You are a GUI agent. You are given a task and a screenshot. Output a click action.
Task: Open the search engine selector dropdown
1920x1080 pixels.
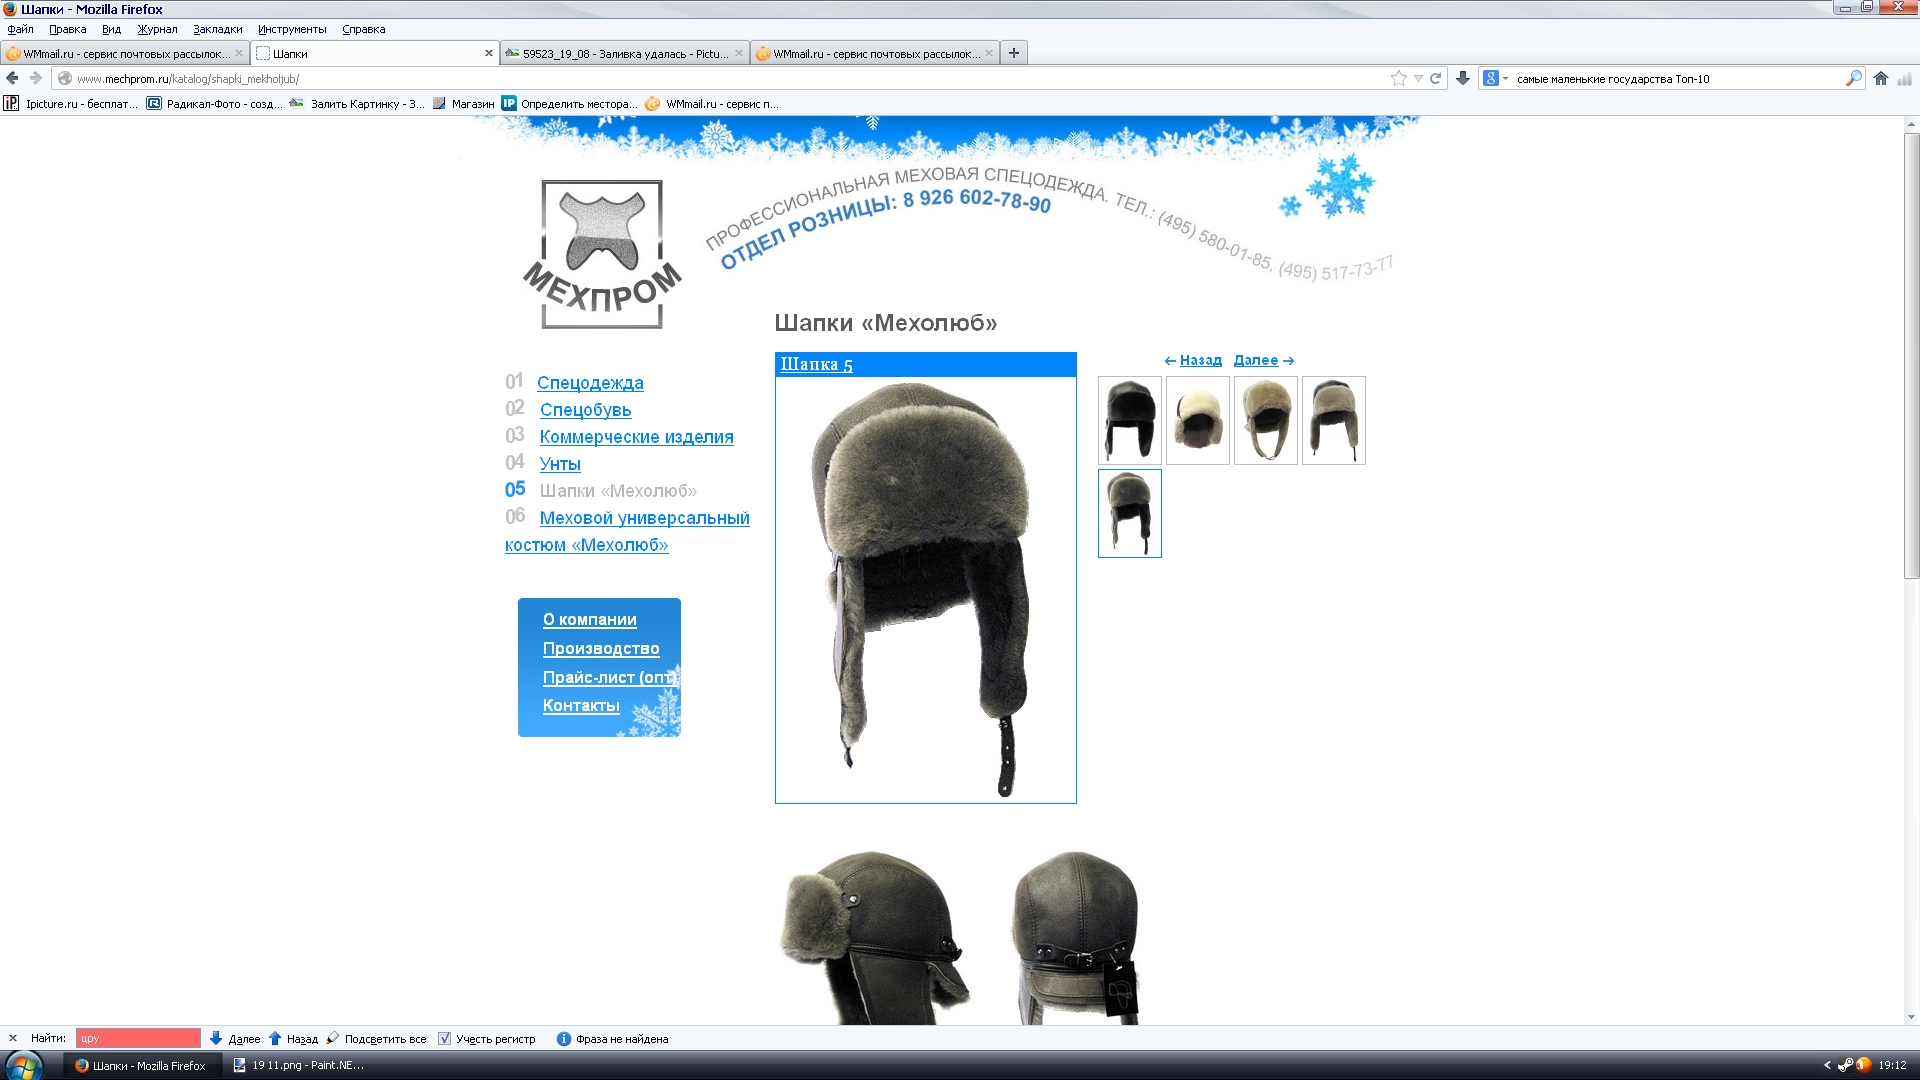pos(1496,78)
